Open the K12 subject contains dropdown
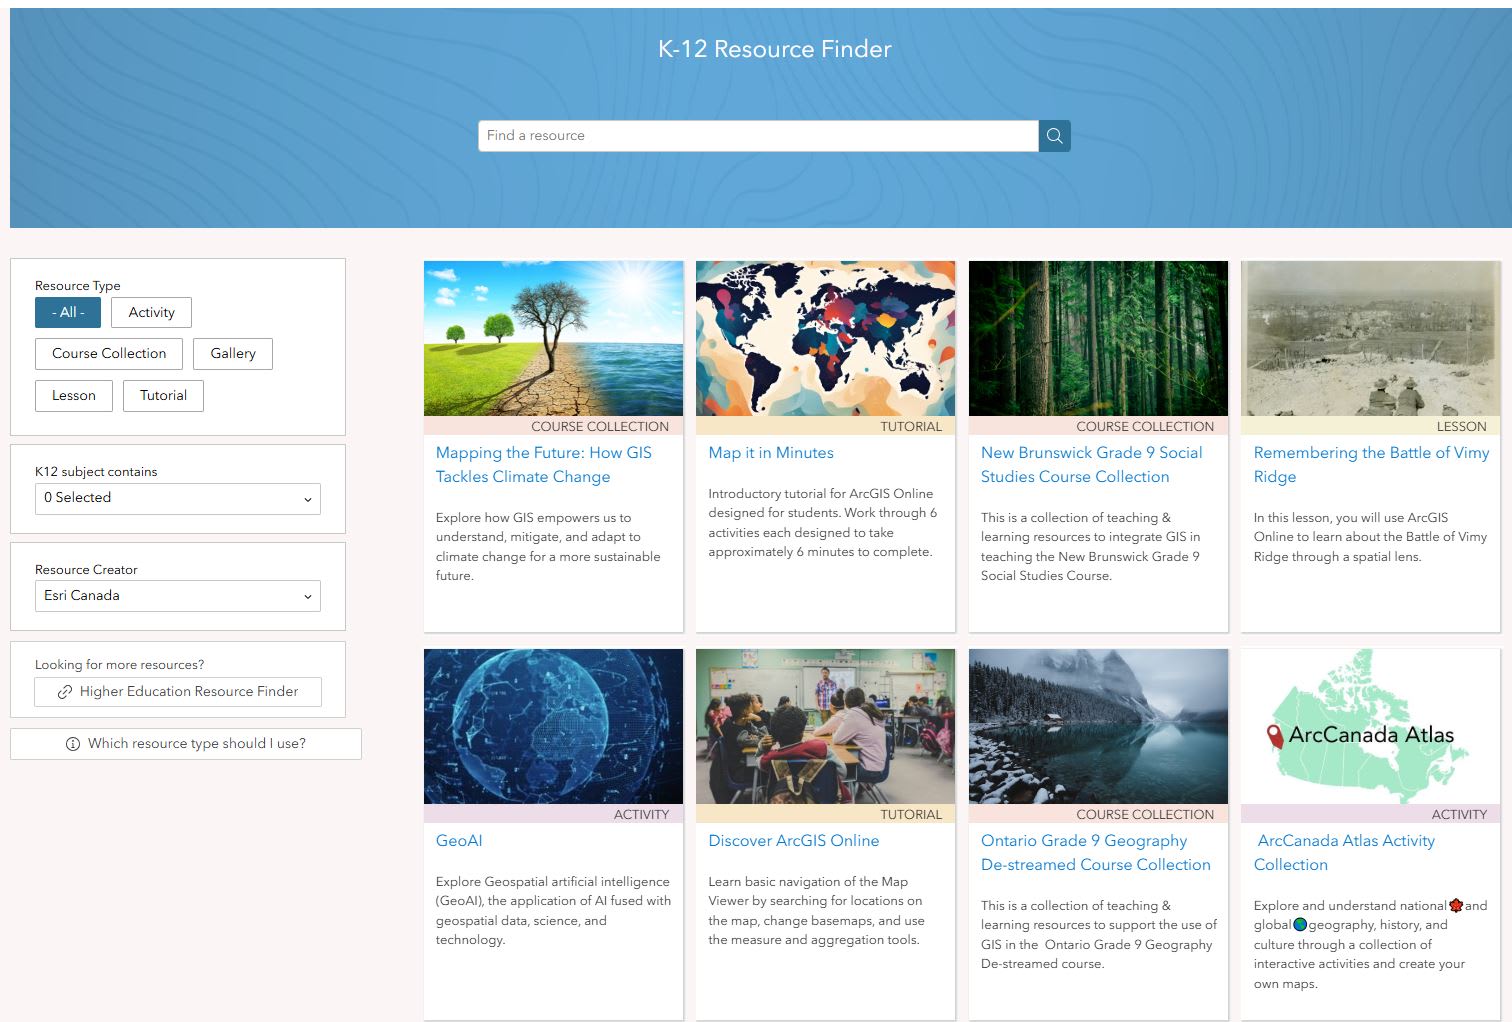The width and height of the screenshot is (1512, 1022). 178,498
